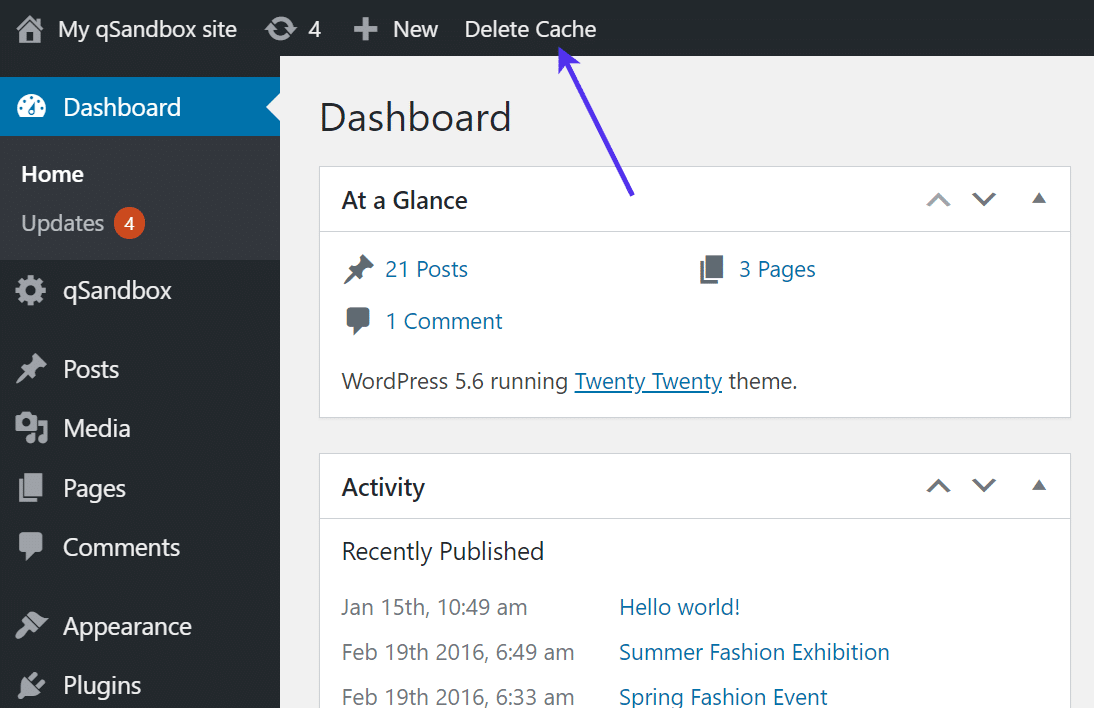Click the up chevron on the Activity widget

(x=938, y=486)
